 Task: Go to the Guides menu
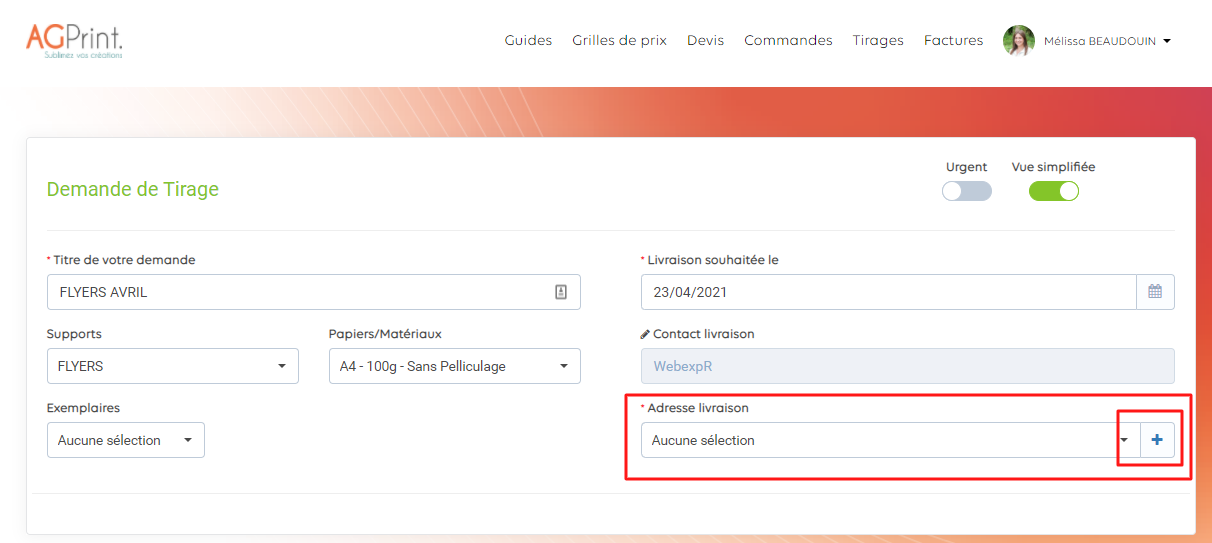528,41
